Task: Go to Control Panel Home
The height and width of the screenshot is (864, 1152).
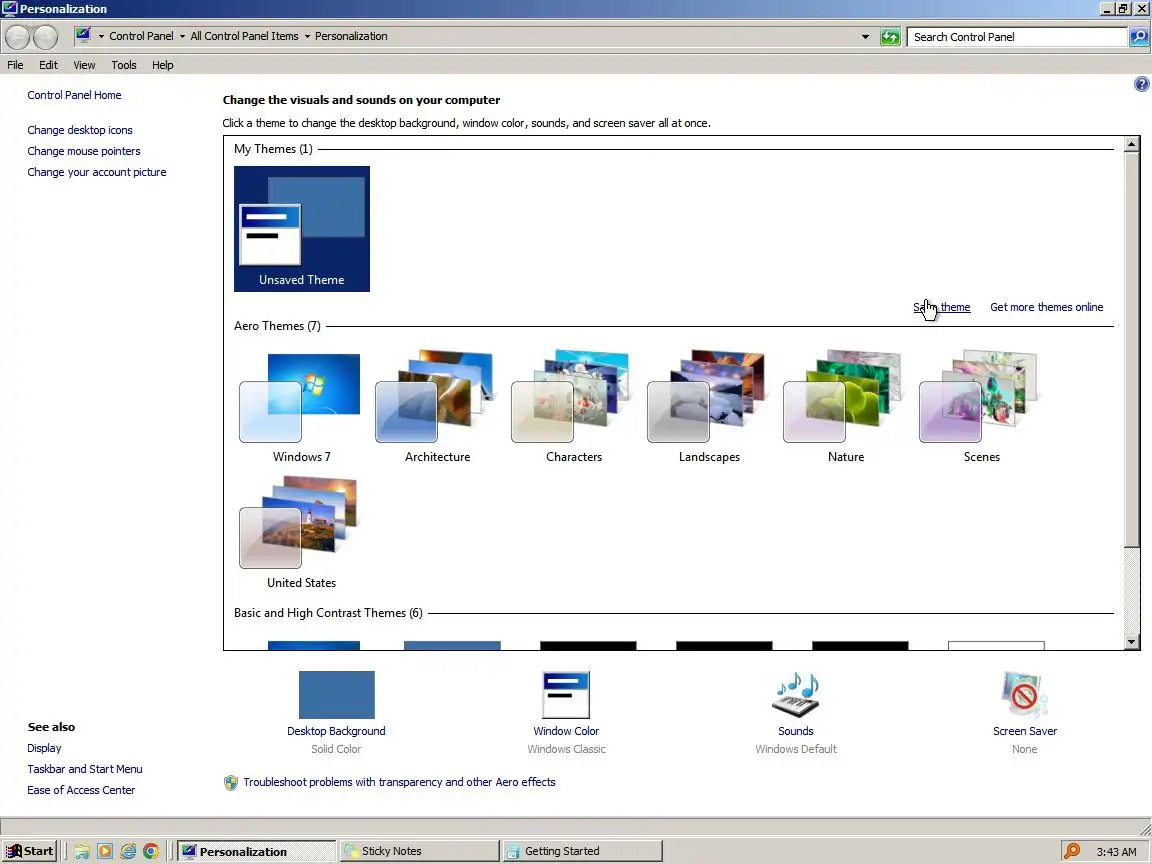Action: tap(74, 95)
